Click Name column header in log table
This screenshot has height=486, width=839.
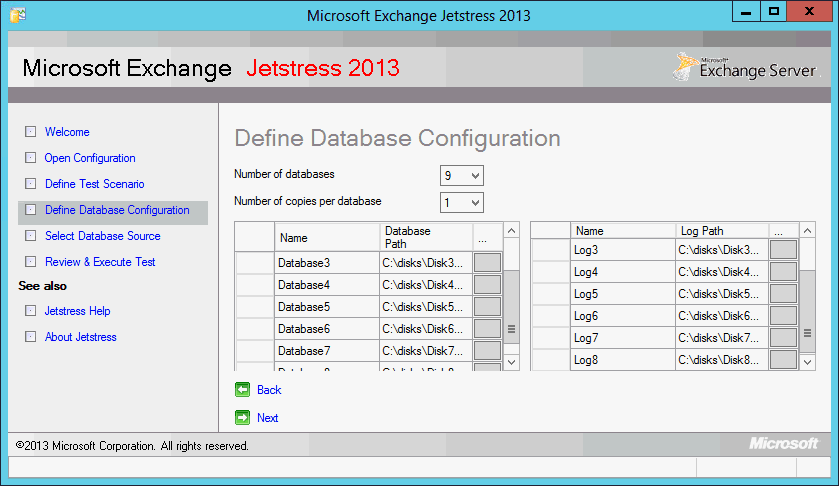click(x=623, y=231)
